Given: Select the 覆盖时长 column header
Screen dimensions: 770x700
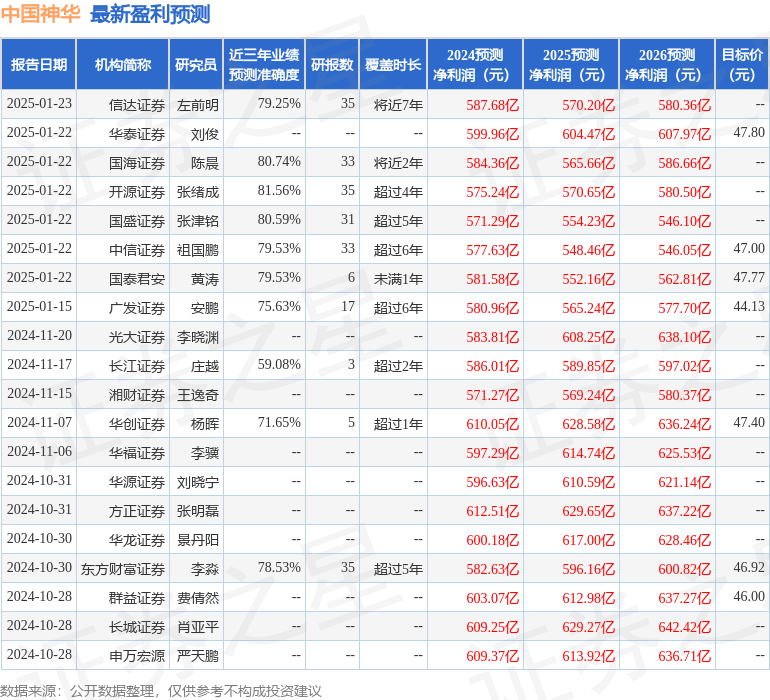Looking at the screenshot, I should coord(393,64).
